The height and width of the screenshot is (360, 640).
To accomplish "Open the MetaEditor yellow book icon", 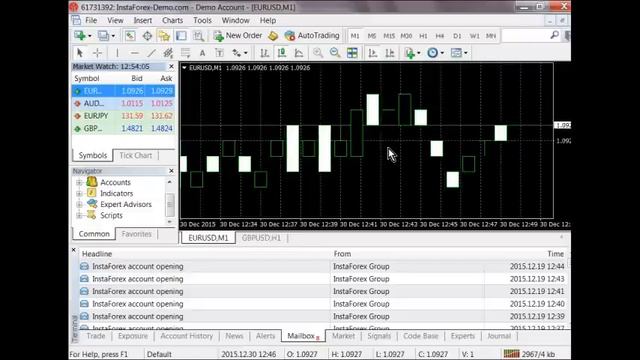I will point(273,36).
